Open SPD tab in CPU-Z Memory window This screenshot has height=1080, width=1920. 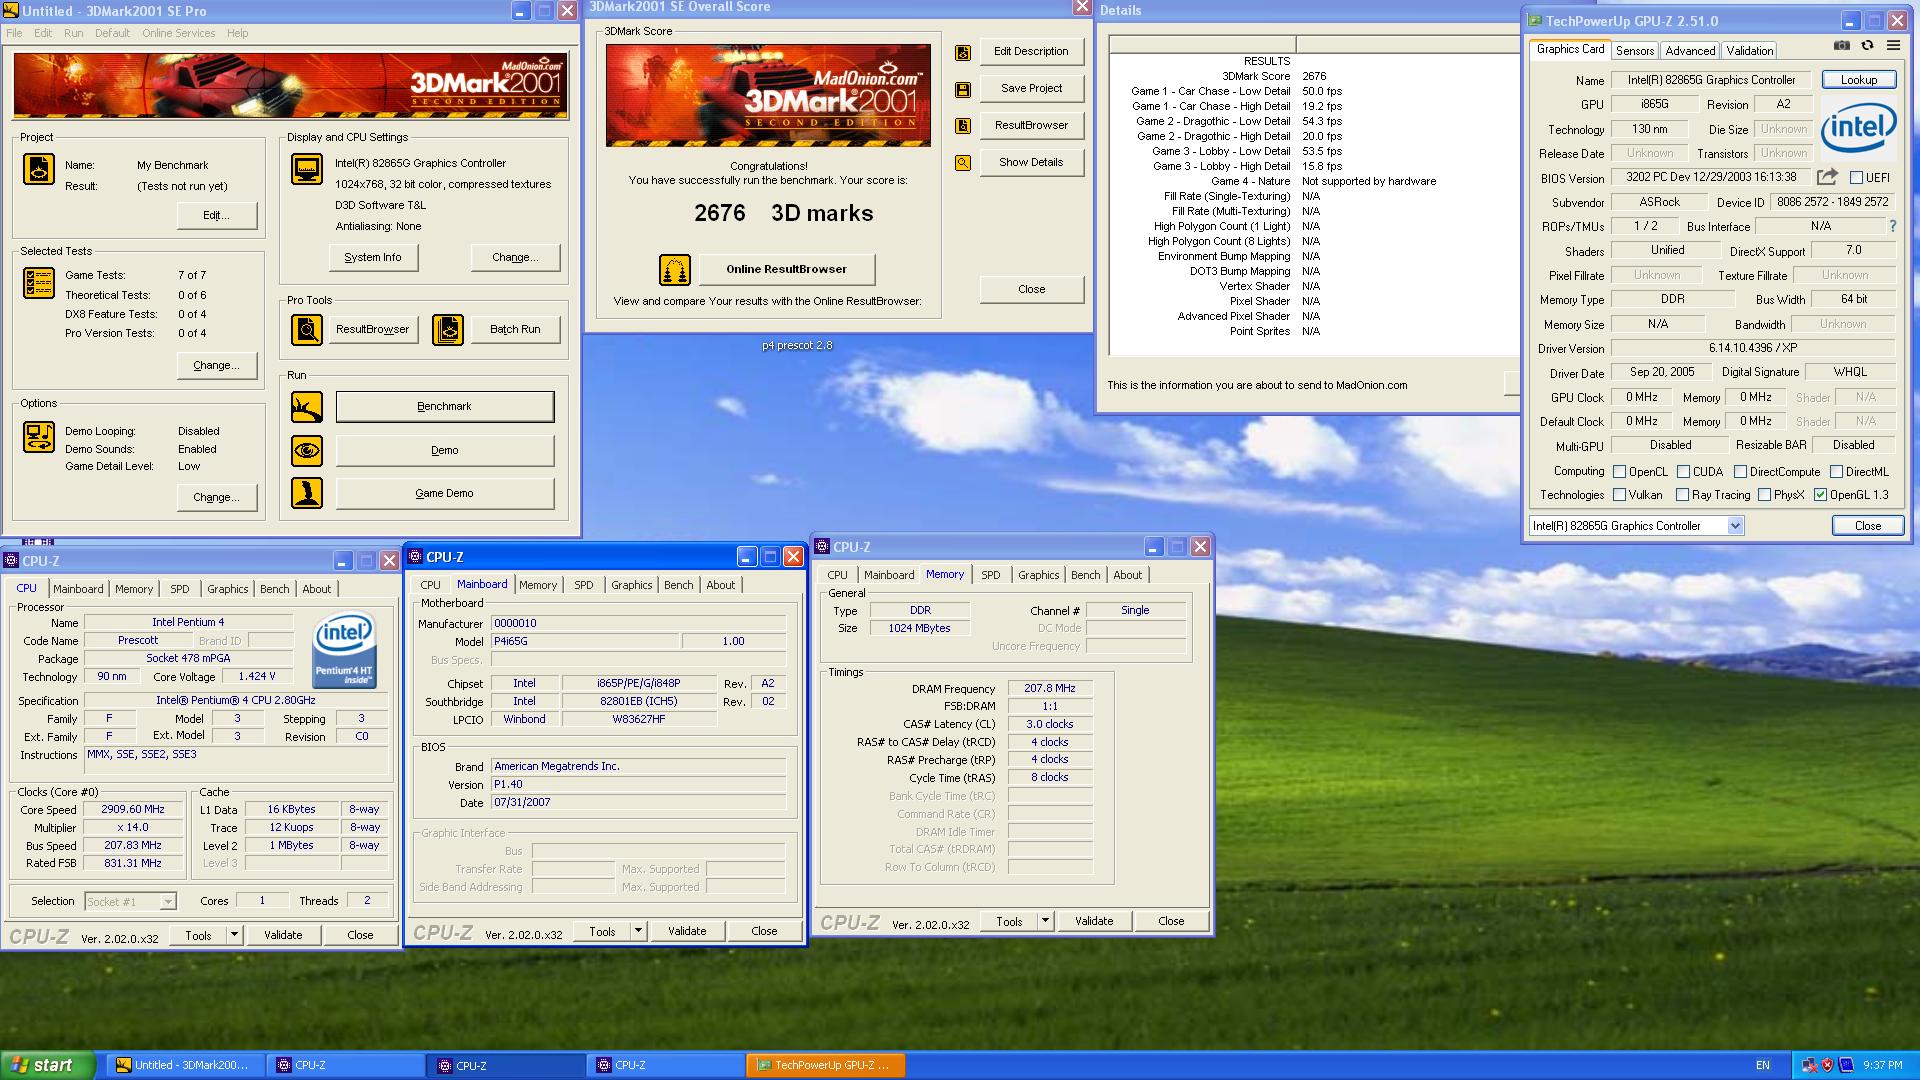pos(990,575)
